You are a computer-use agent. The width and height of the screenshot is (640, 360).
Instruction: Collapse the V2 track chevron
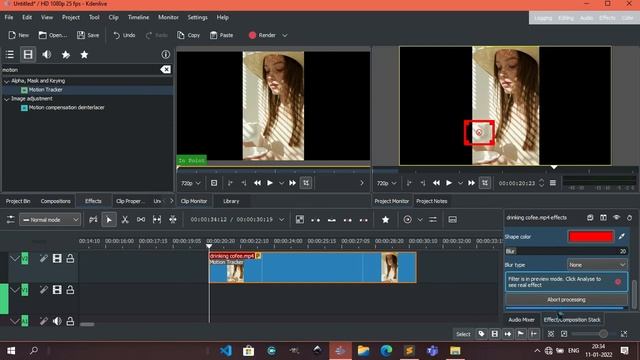coord(15,258)
